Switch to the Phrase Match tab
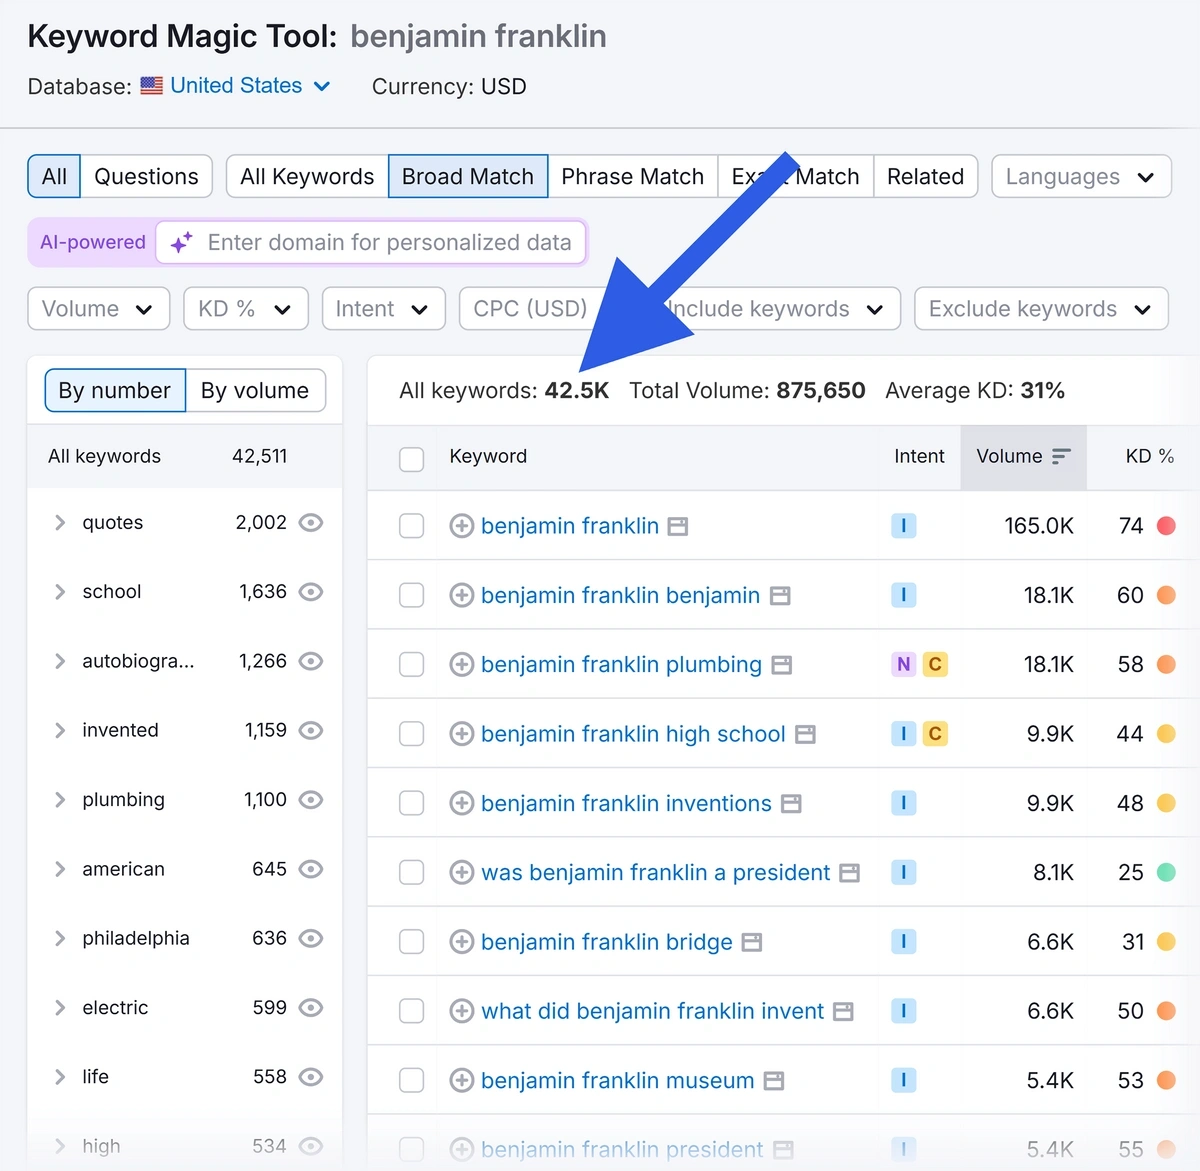The width and height of the screenshot is (1200, 1171). 632,177
